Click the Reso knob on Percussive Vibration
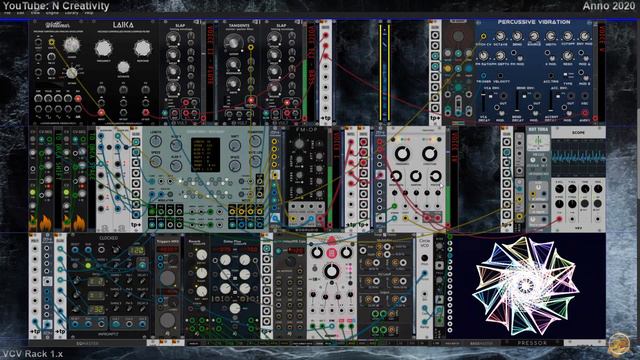Image resolution: width=640 pixels, height=360 pixels. tap(567, 56)
